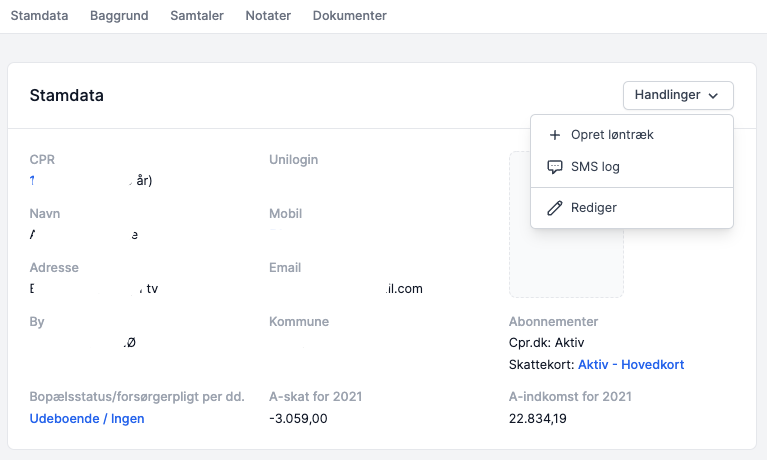Click the Adresse field label

pos(54,268)
